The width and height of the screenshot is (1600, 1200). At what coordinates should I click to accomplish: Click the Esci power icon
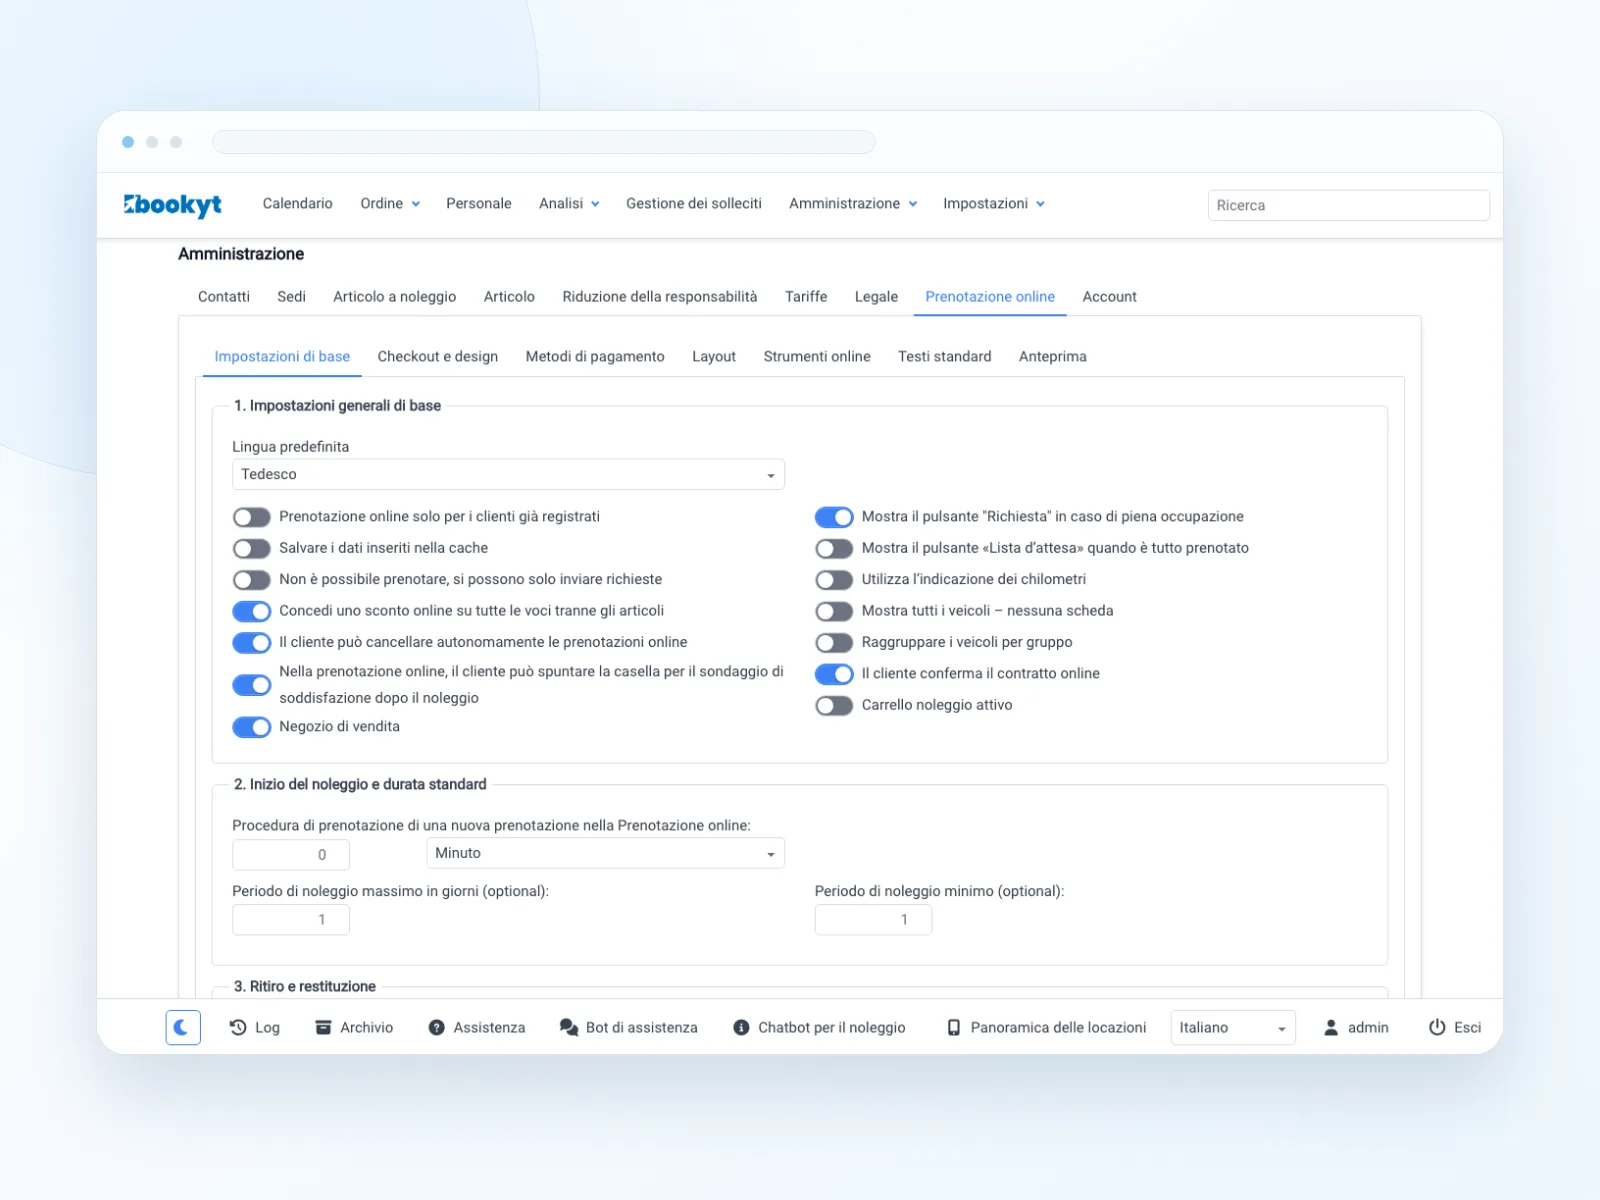click(1437, 1027)
